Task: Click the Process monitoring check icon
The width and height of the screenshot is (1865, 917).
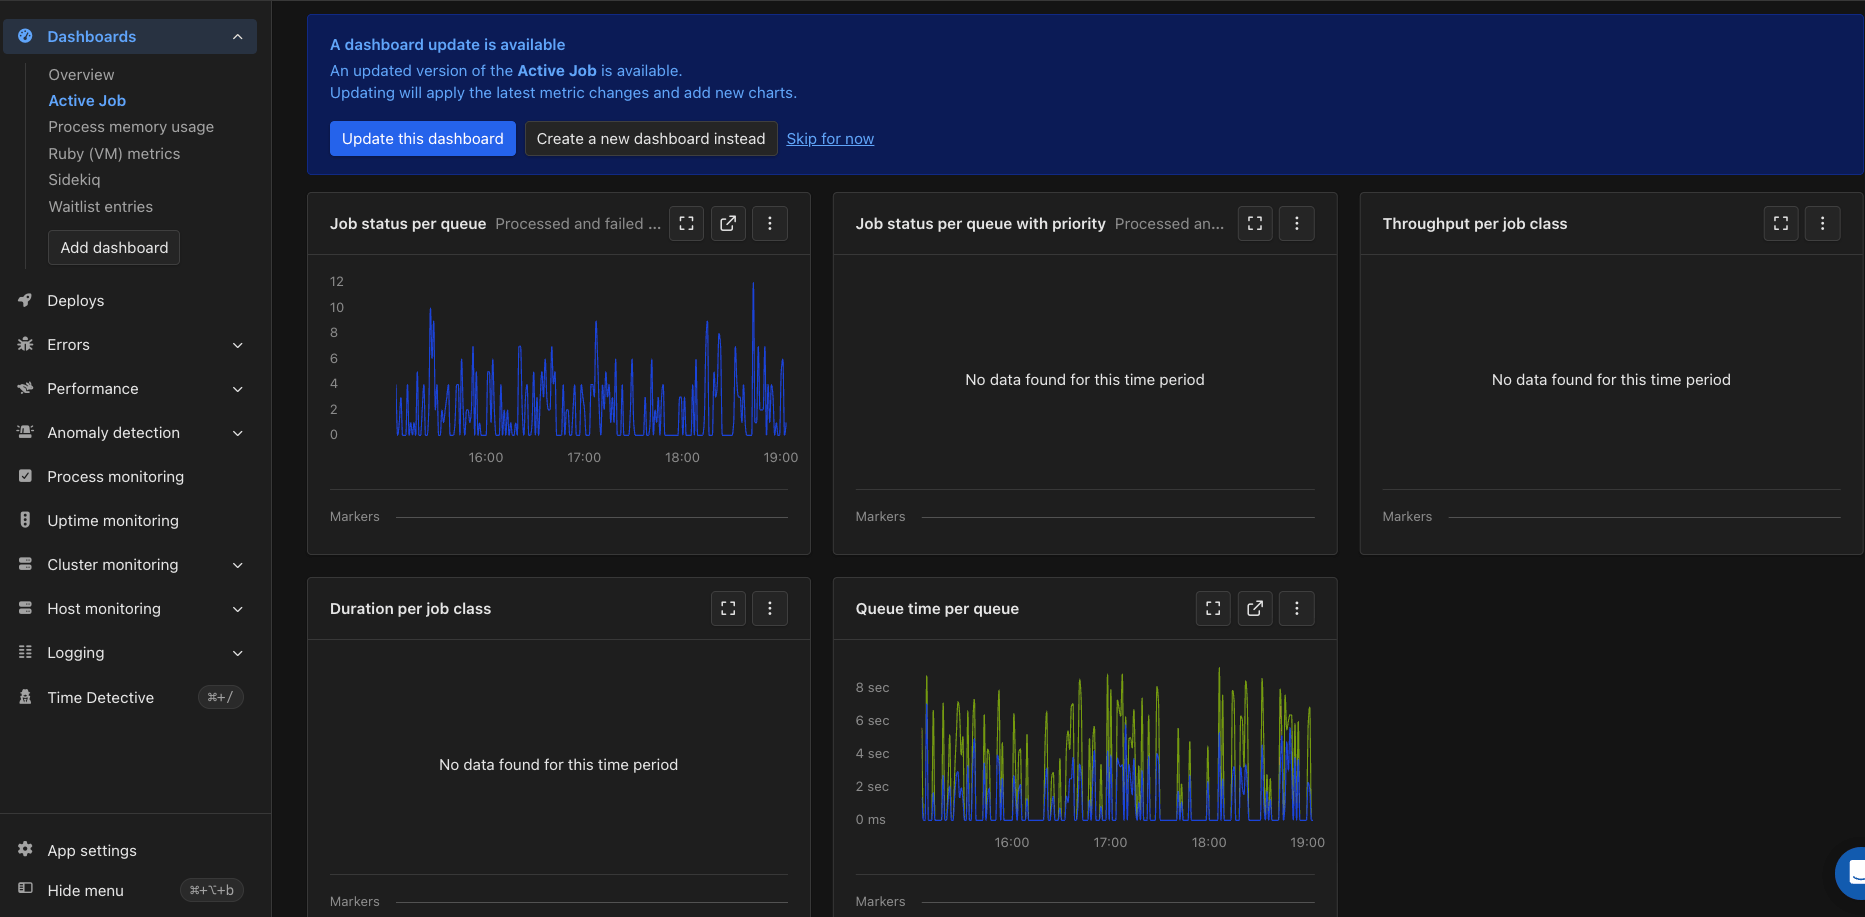Action: 25,476
